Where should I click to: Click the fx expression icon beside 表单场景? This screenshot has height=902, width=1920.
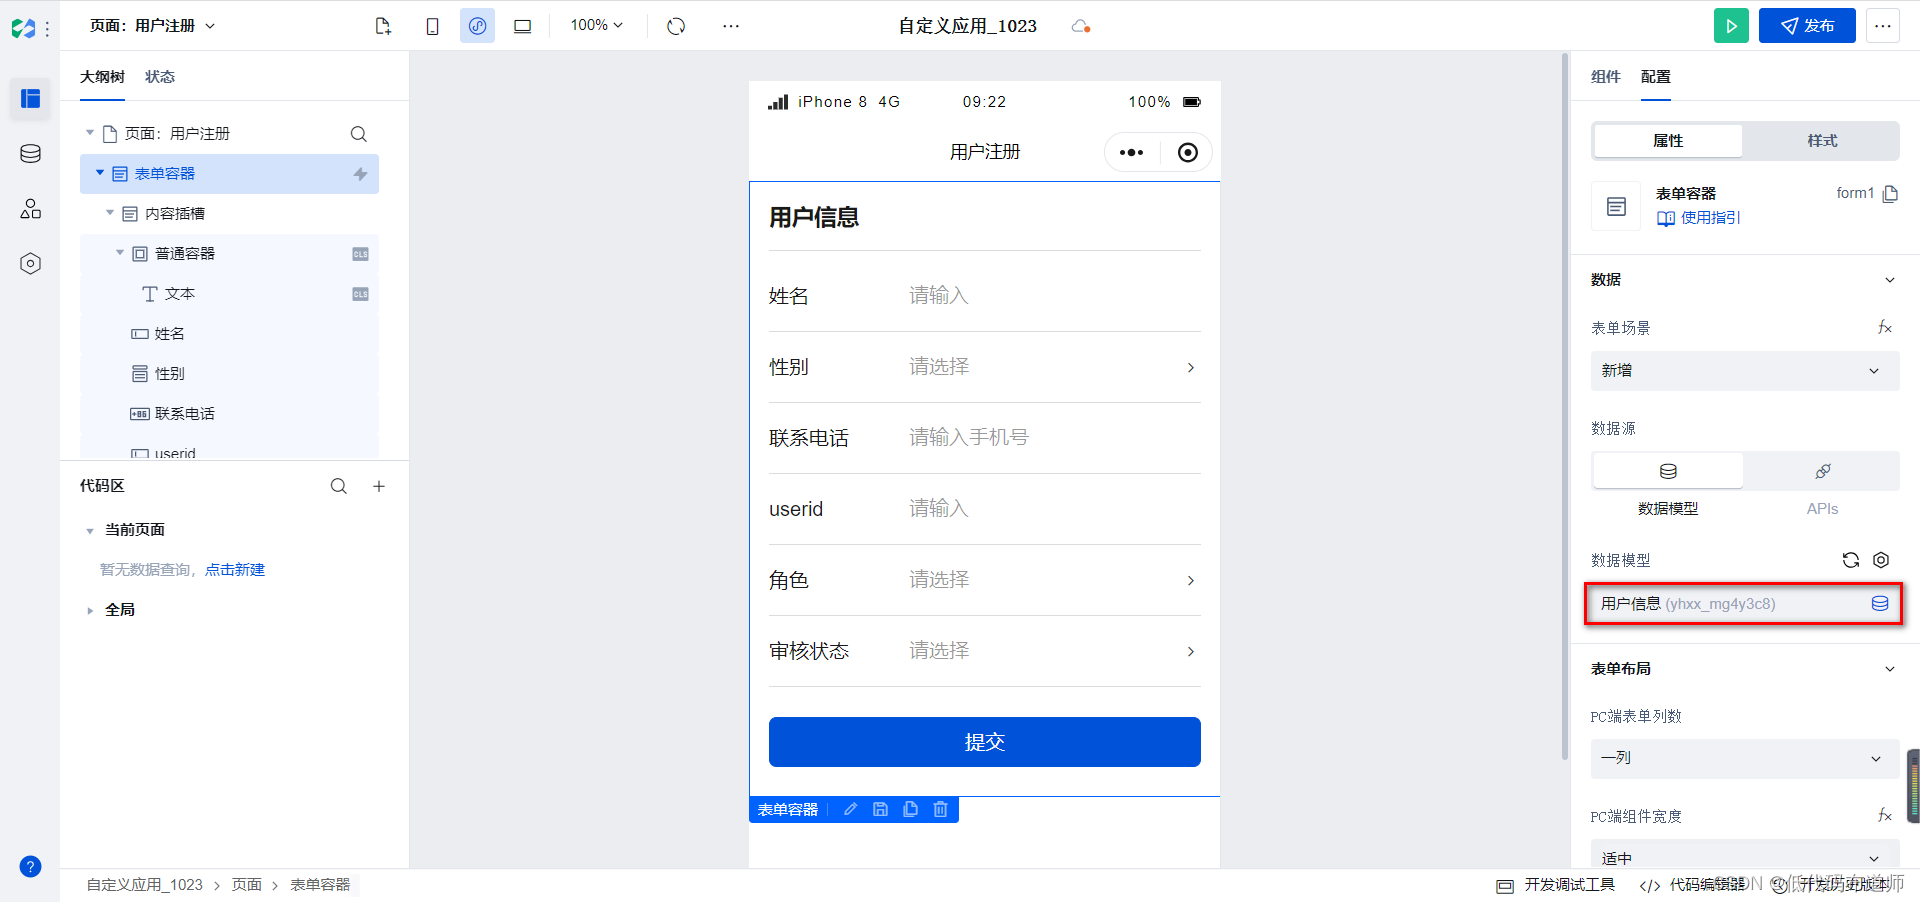1884,328
